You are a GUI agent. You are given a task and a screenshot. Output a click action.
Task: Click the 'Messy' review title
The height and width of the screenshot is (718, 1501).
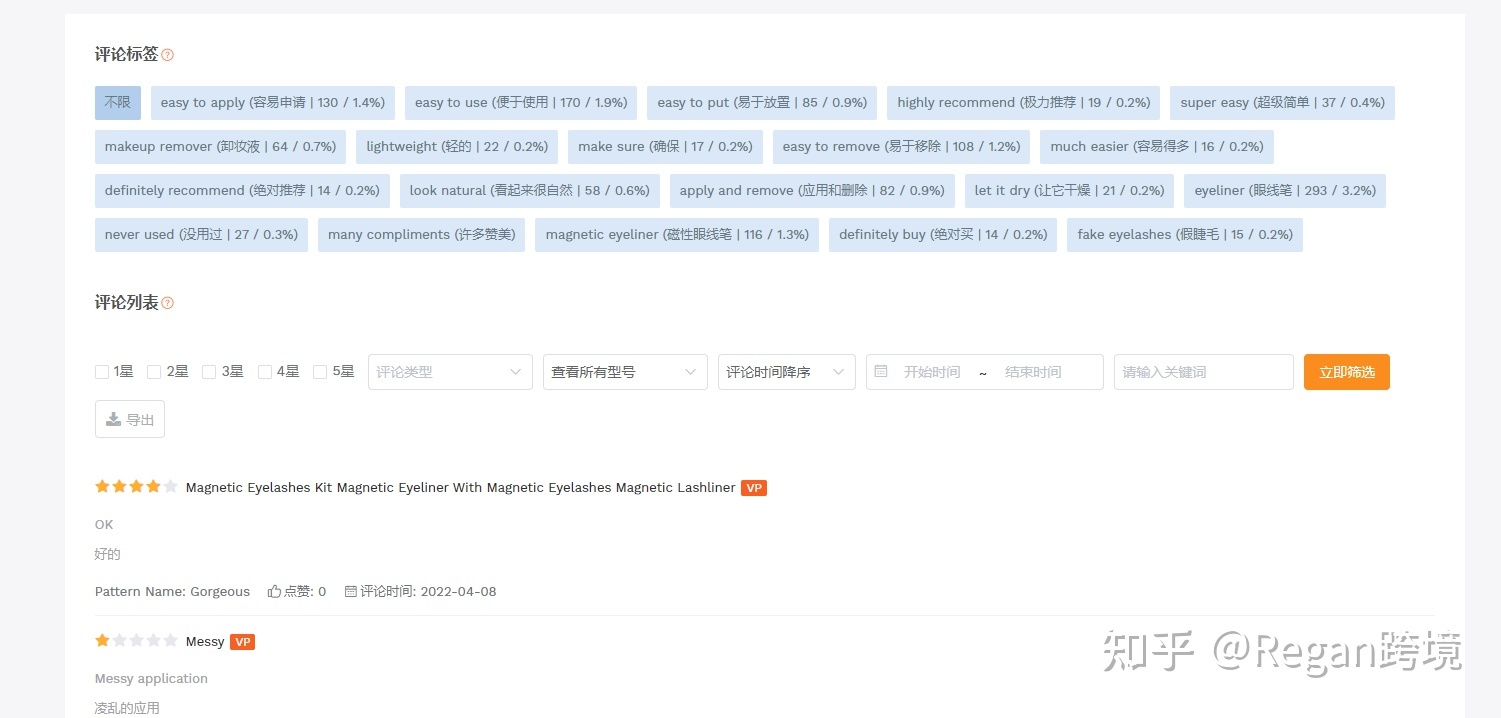205,642
